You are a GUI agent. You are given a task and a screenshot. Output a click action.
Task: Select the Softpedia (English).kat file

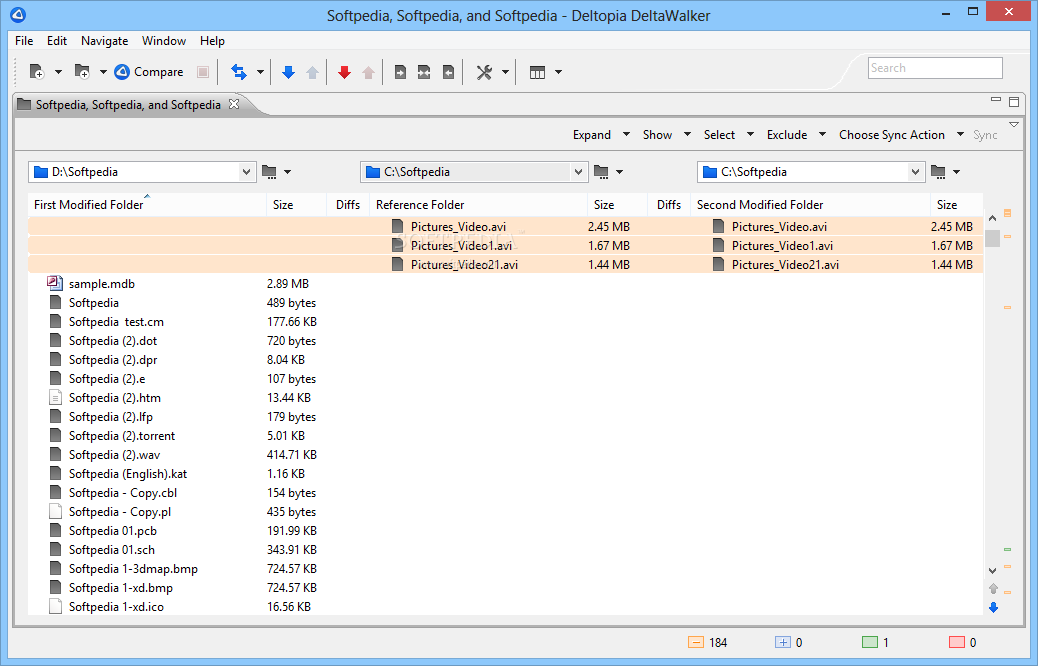click(128, 473)
